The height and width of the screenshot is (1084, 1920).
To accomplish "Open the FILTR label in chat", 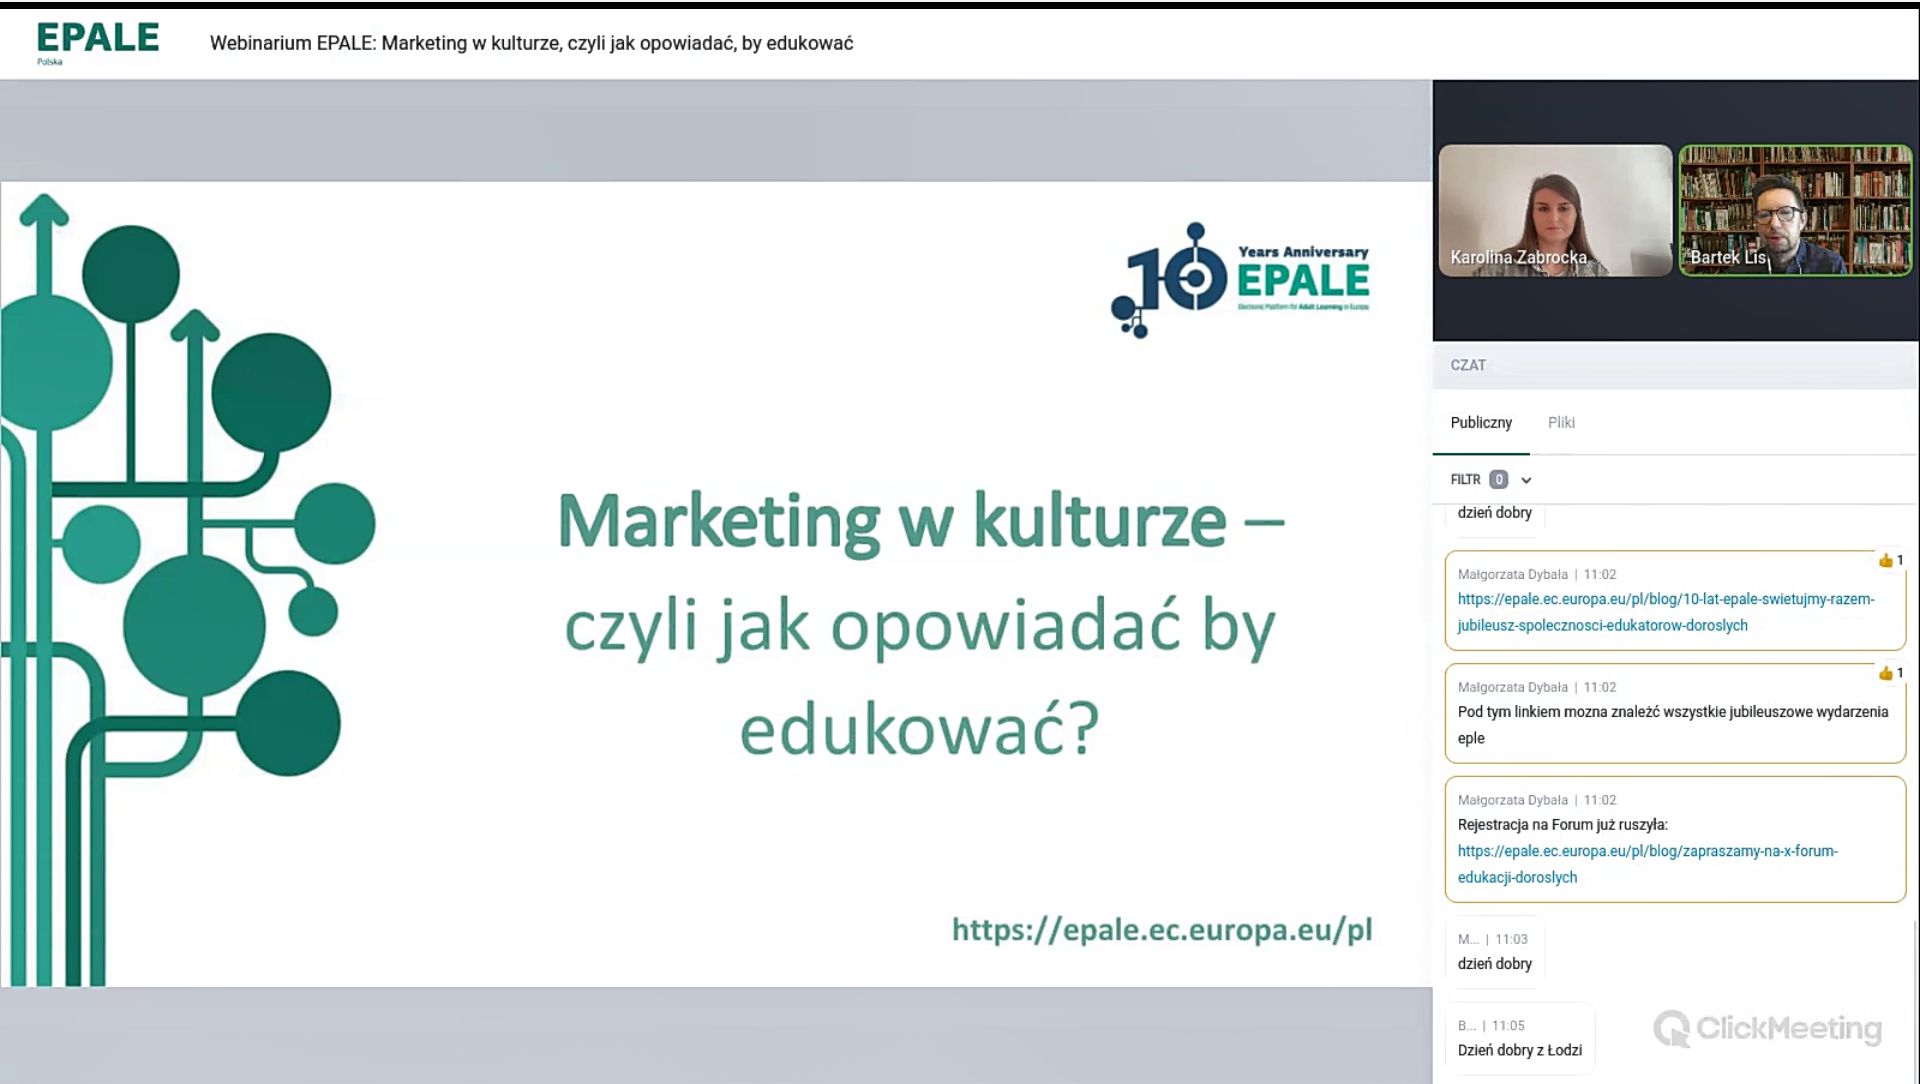I will 1465,480.
